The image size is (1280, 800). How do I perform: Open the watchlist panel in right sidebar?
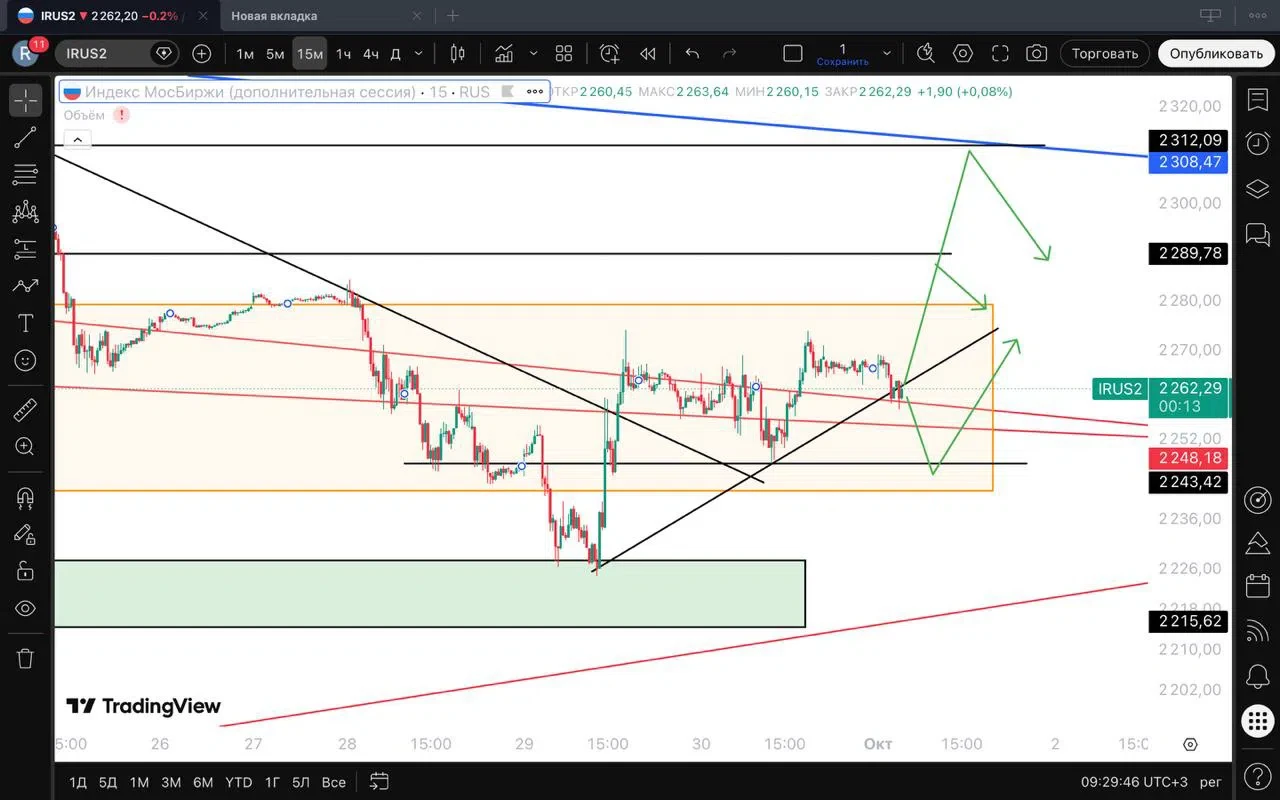coord(1257,100)
